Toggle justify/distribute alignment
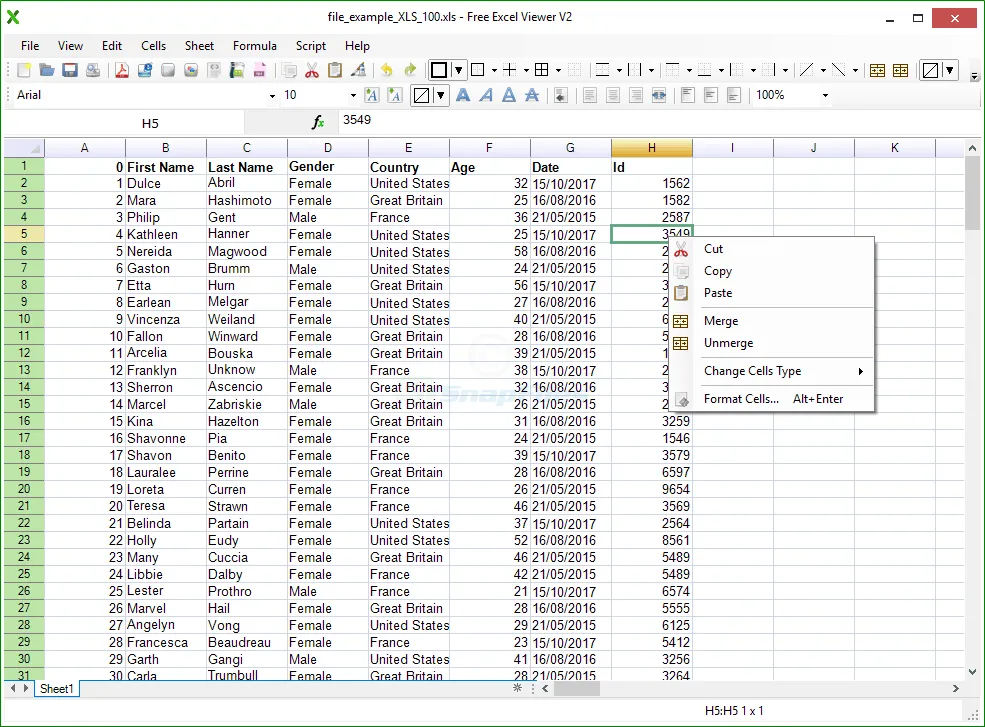 click(x=659, y=95)
